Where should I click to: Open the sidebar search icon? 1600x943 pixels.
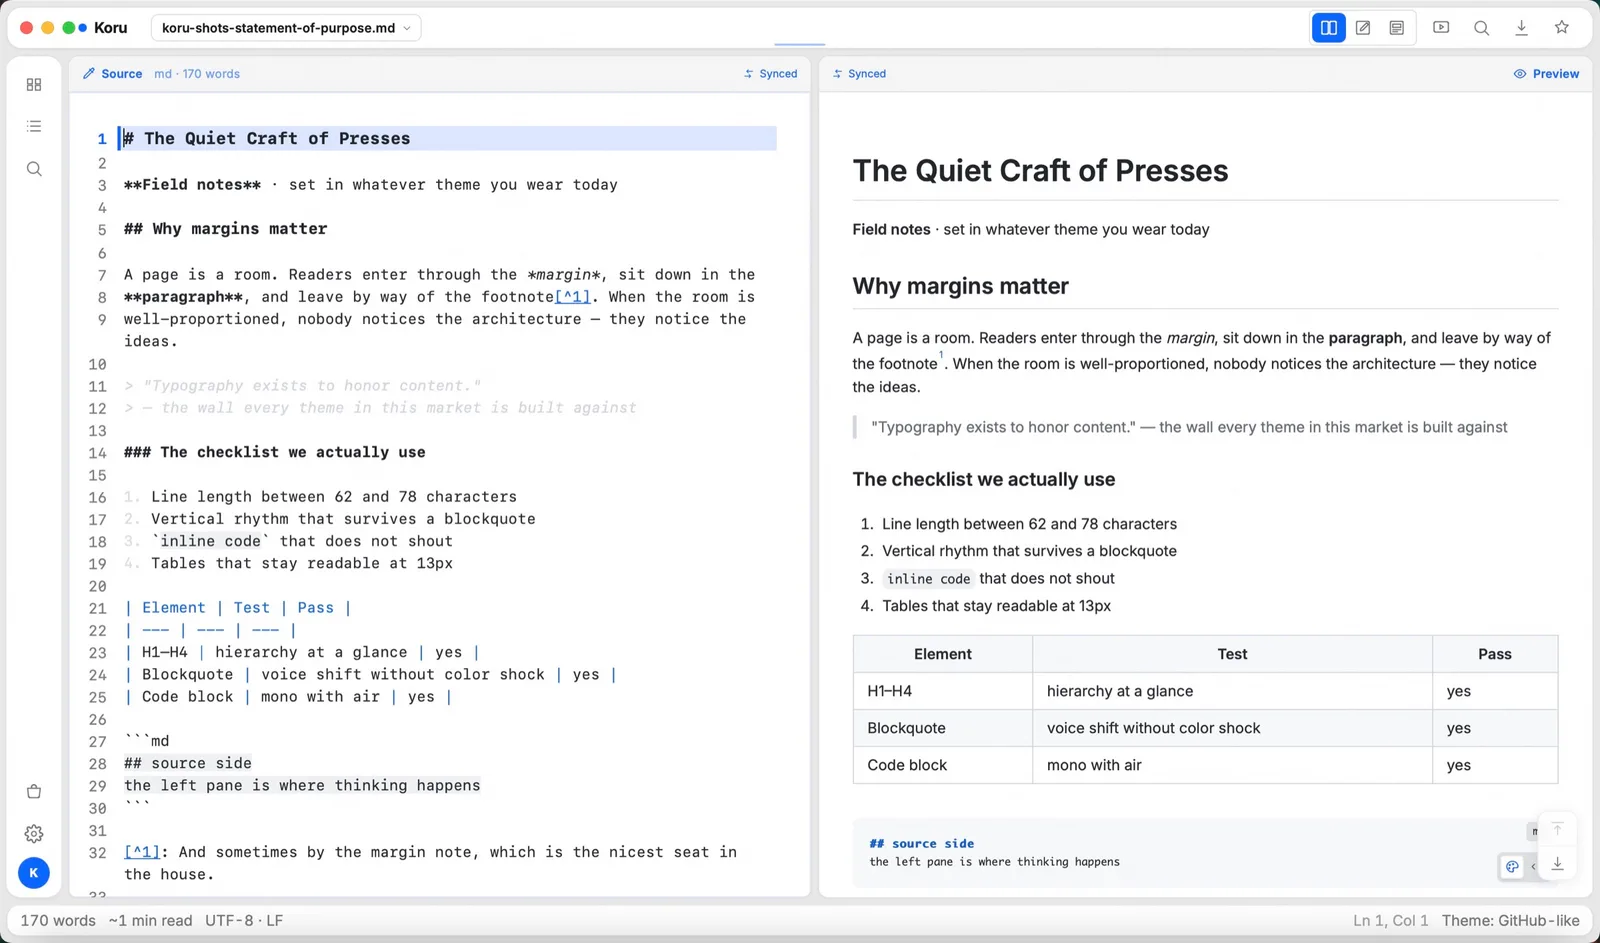[34, 169]
